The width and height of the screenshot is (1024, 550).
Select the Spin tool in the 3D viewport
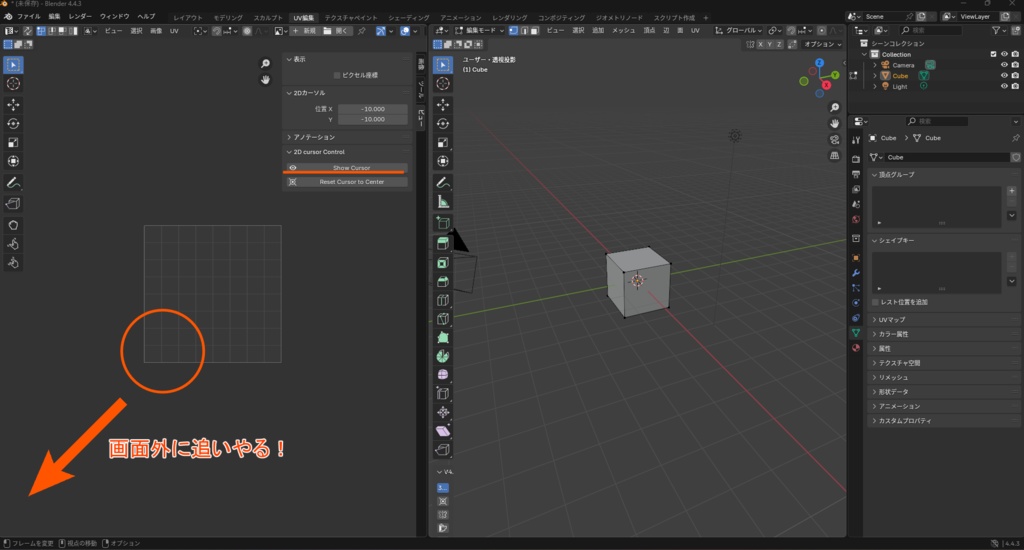pos(443,356)
